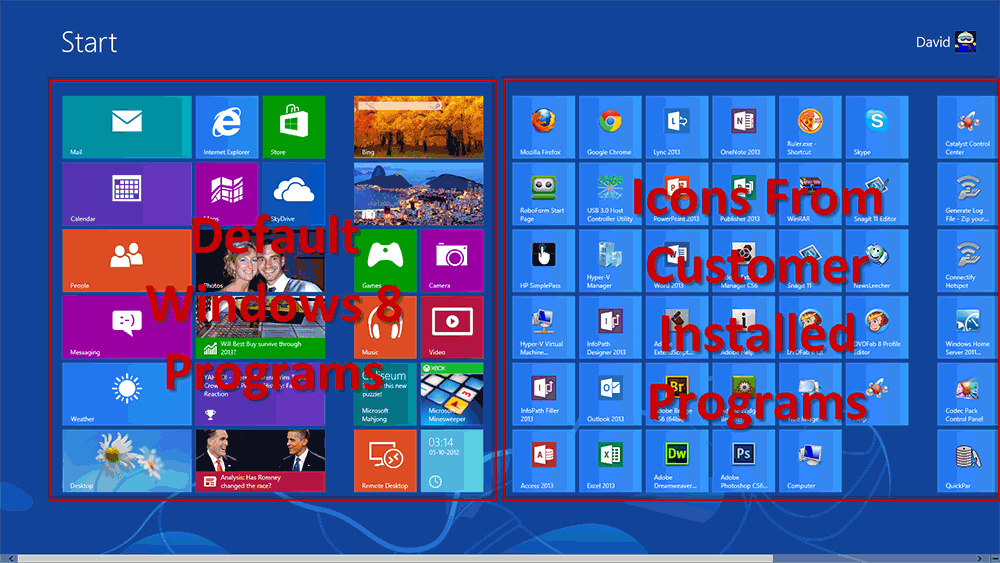This screenshot has width=1000, height=563.
Task: Open the Weather tile
Action: tap(127, 393)
